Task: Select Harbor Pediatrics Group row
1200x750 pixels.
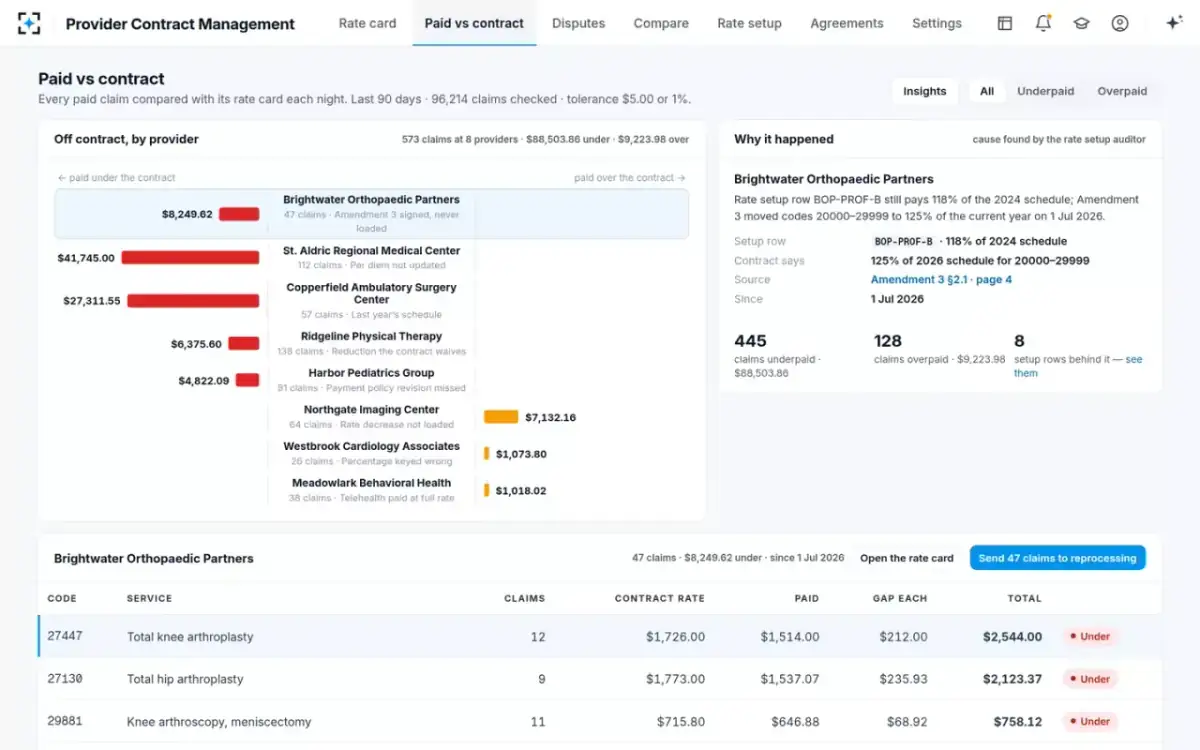Action: click(x=371, y=380)
